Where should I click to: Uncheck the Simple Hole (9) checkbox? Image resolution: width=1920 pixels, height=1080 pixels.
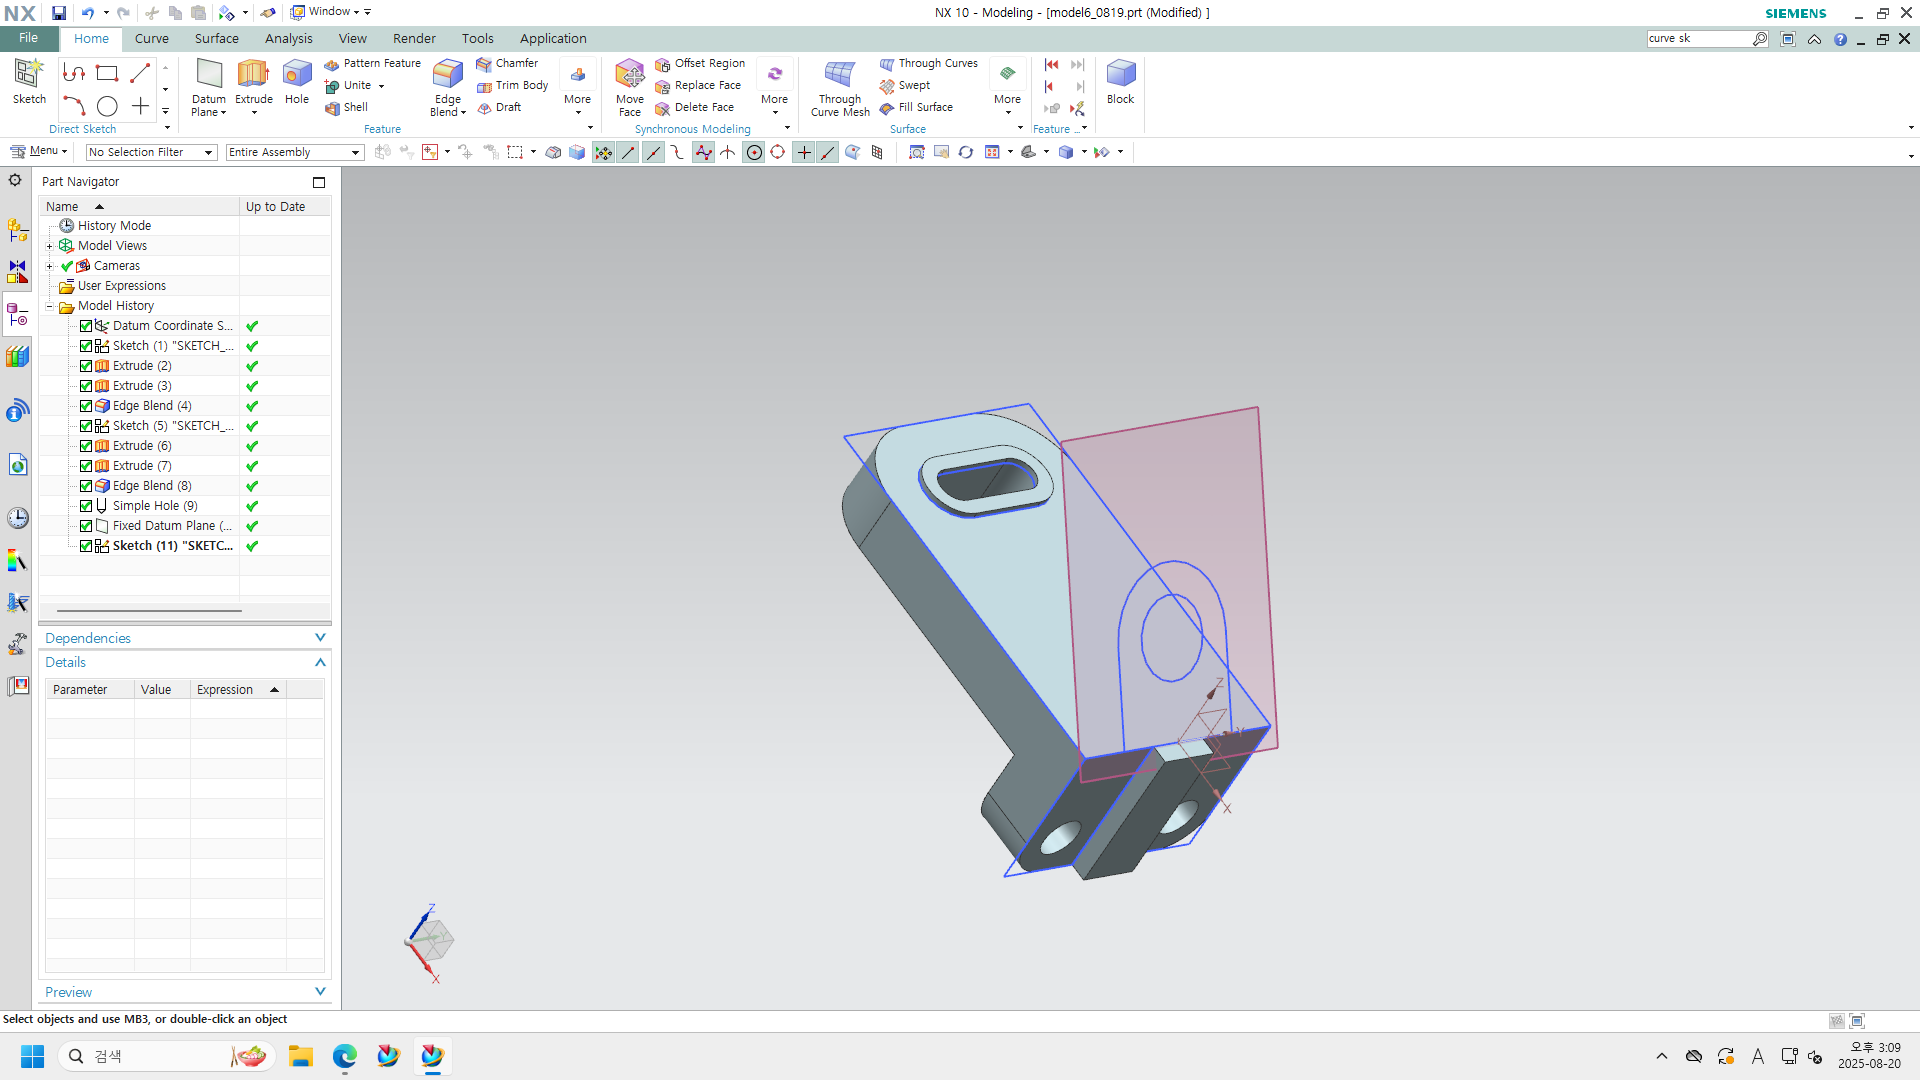86,506
